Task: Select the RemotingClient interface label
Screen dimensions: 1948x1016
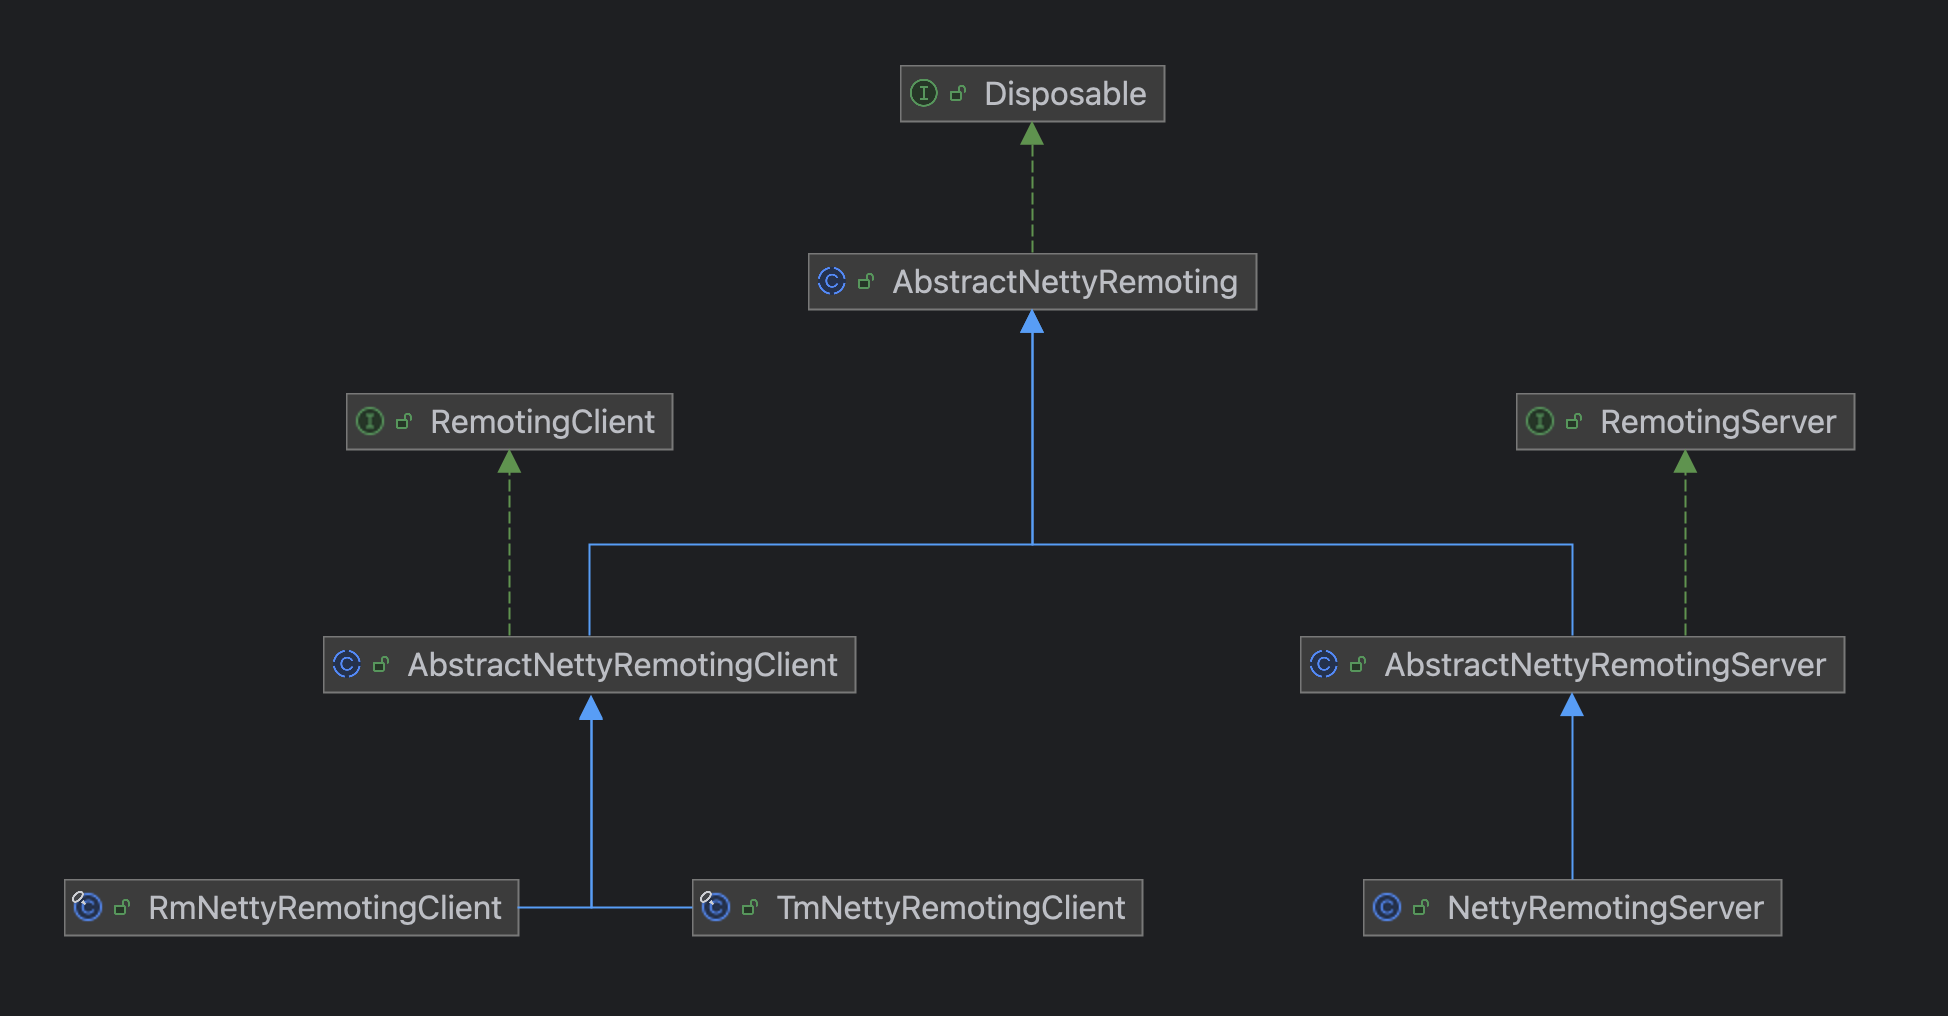Action: [542, 422]
